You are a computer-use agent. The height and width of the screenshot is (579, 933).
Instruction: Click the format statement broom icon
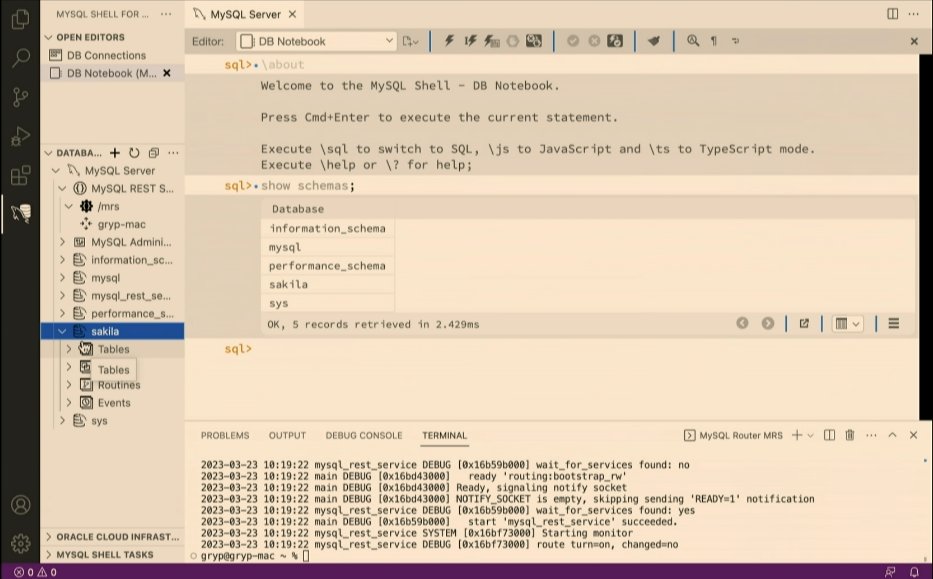(653, 40)
